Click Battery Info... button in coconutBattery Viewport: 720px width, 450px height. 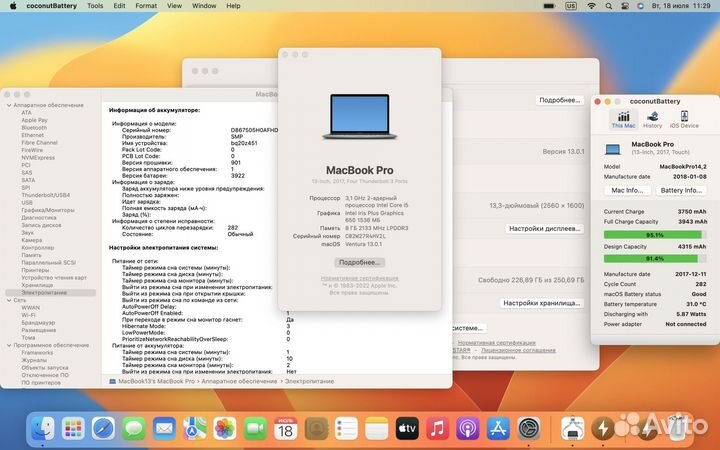[x=681, y=190]
